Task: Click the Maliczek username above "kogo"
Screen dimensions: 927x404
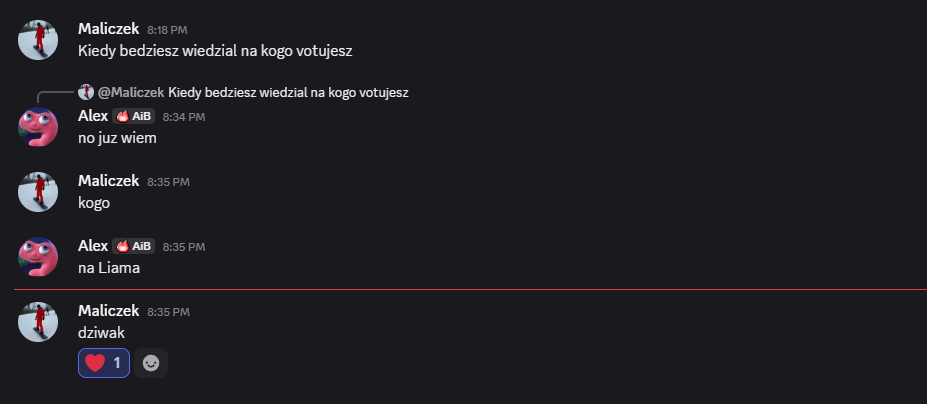Action: coord(108,181)
